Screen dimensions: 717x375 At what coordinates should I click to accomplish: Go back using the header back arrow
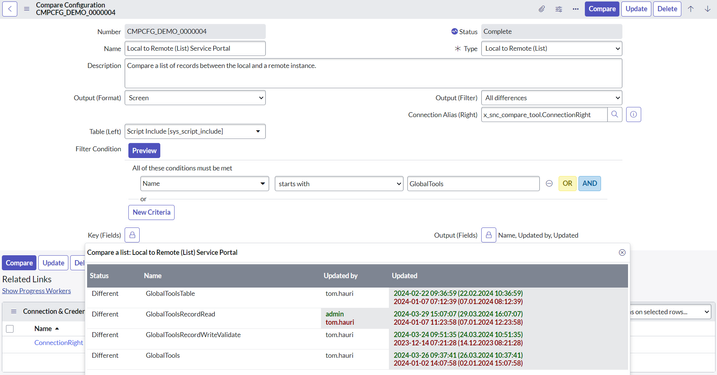click(10, 9)
